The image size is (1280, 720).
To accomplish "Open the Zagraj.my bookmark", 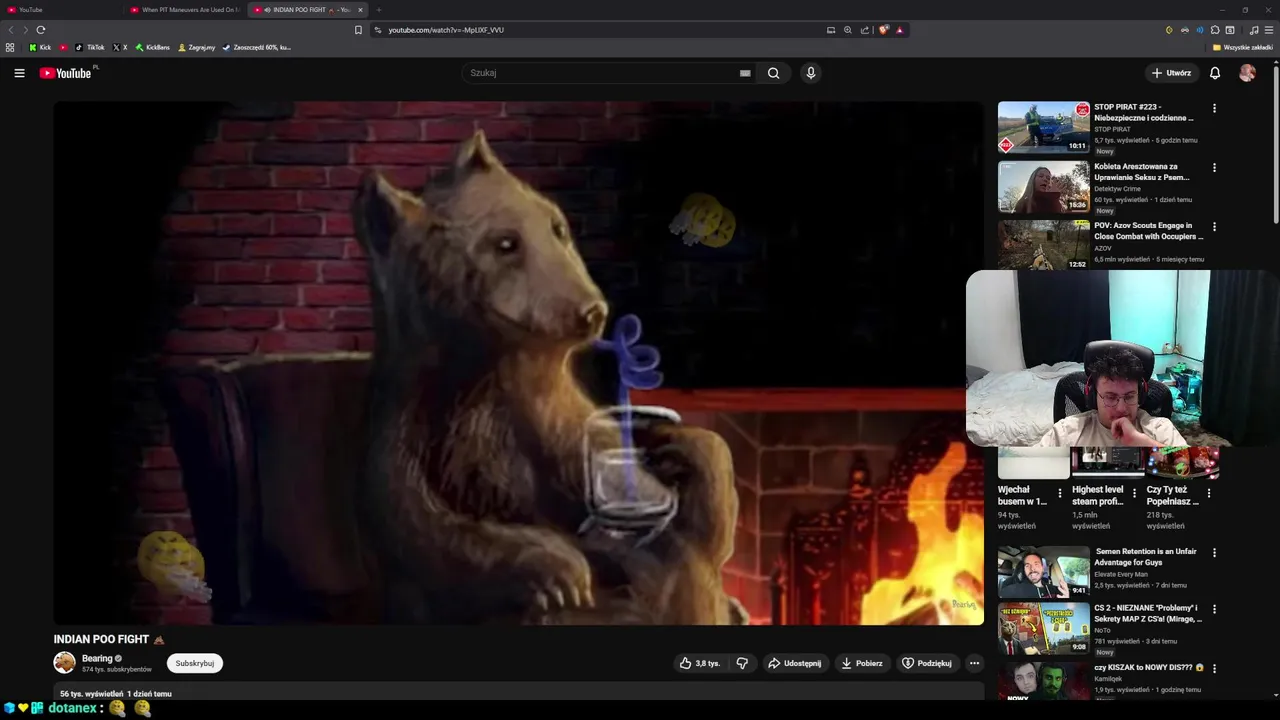I will (x=196, y=47).
